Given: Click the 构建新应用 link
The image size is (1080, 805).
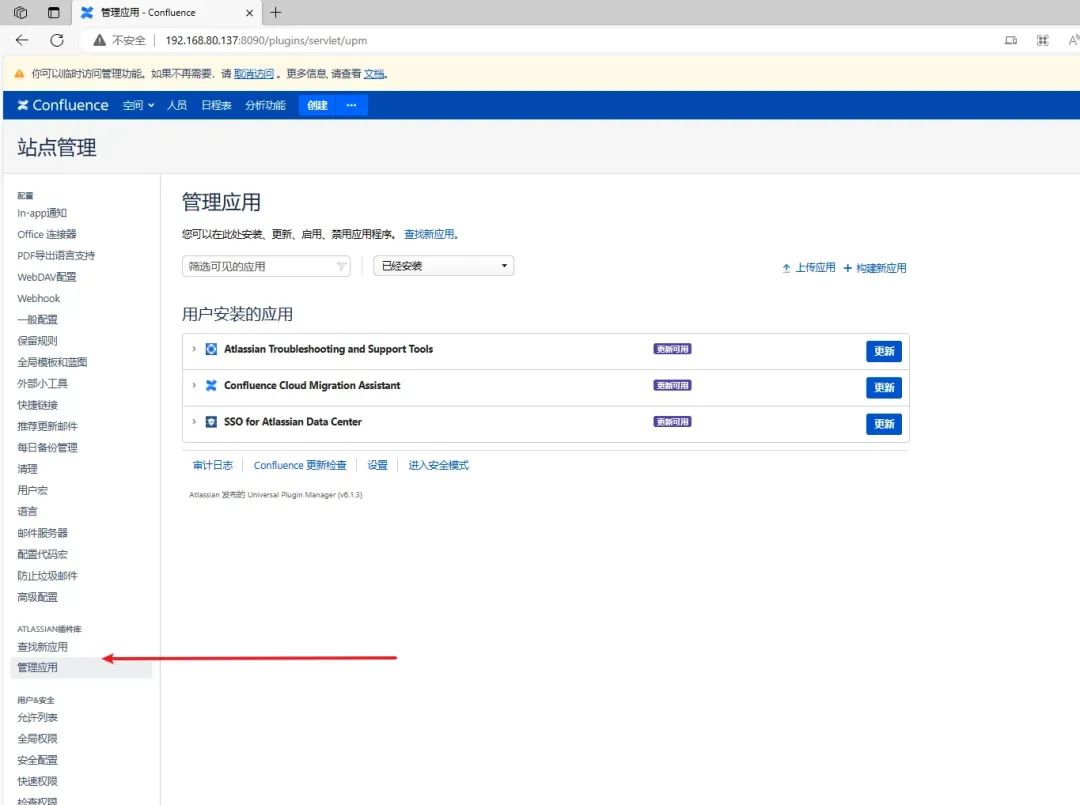Looking at the screenshot, I should click(875, 268).
